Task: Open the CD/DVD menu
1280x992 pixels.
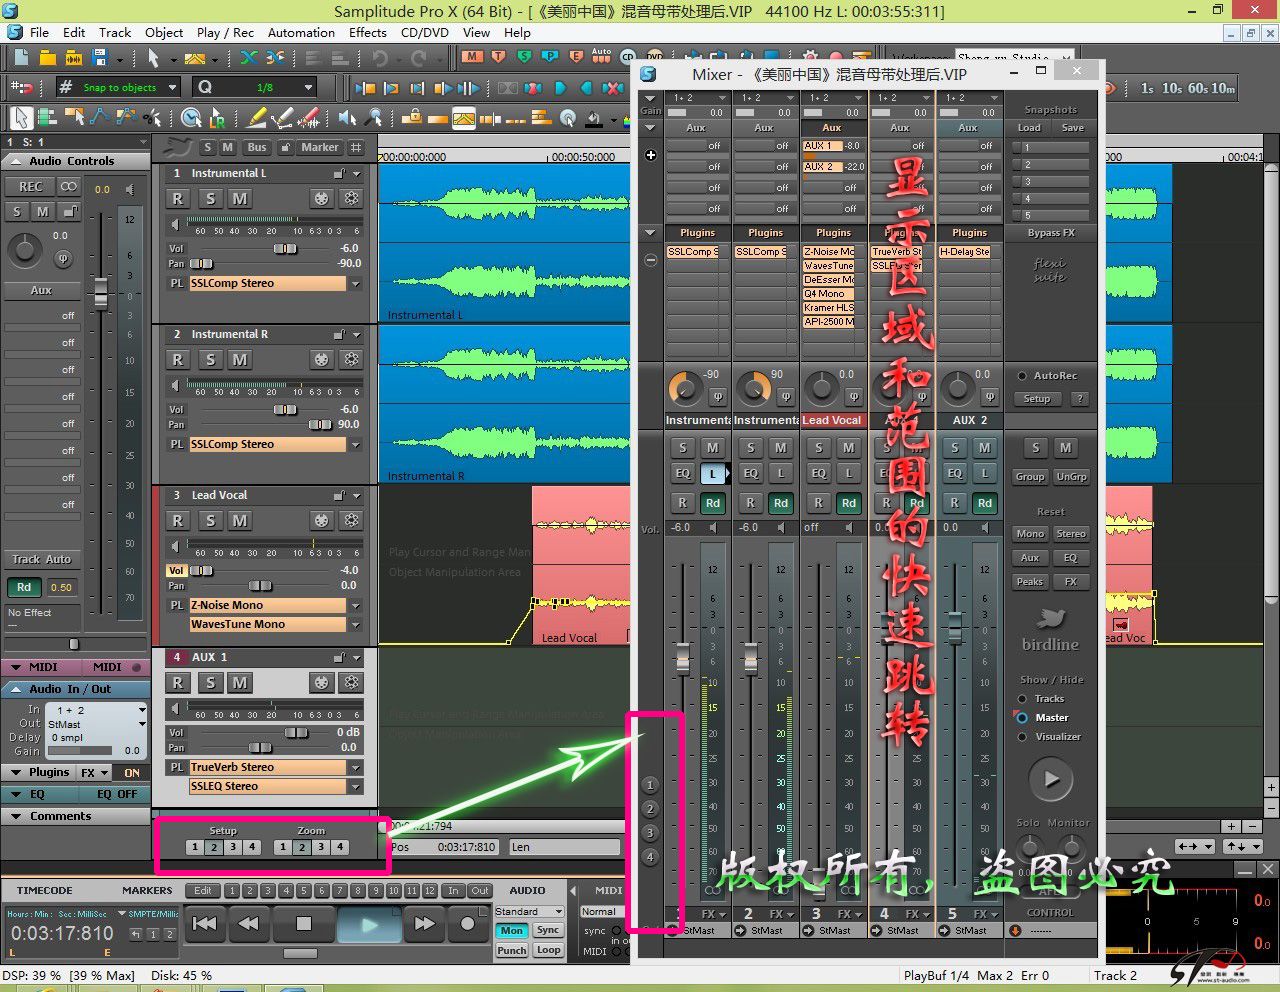Action: (x=425, y=32)
